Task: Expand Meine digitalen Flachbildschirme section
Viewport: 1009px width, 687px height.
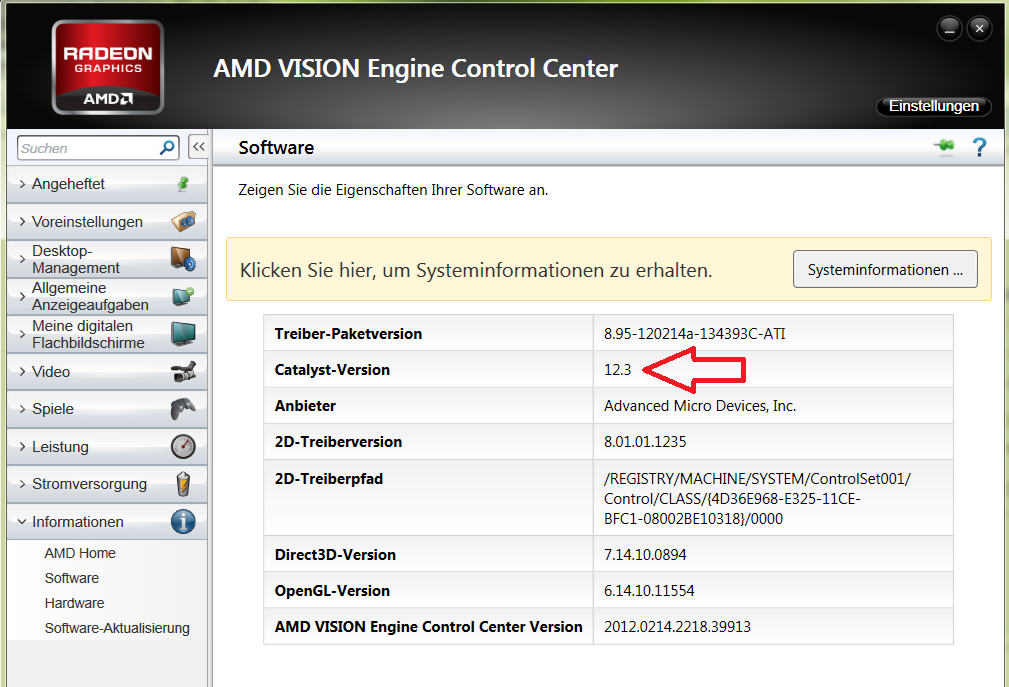Action: 88,334
